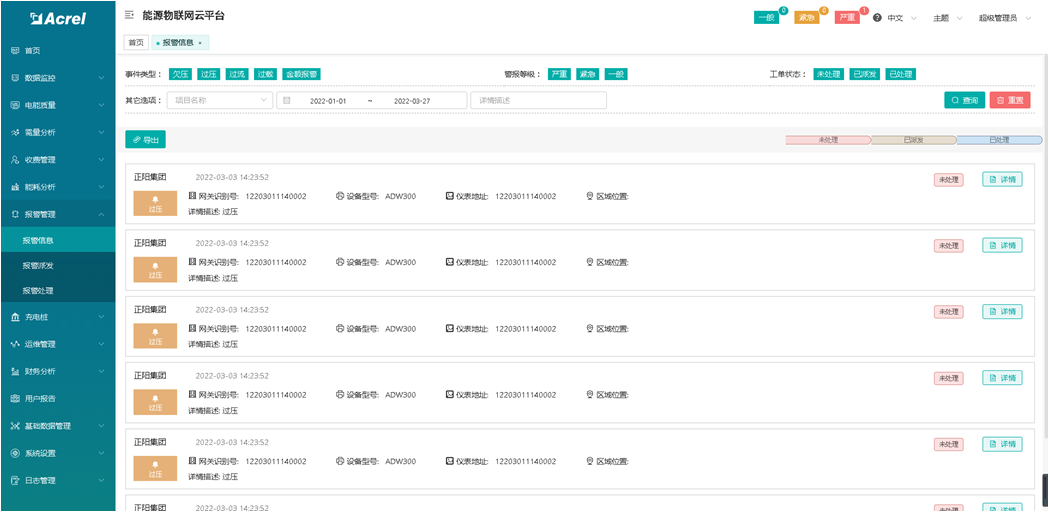Expand the 运维管理 sidebar menu

click(x=58, y=344)
